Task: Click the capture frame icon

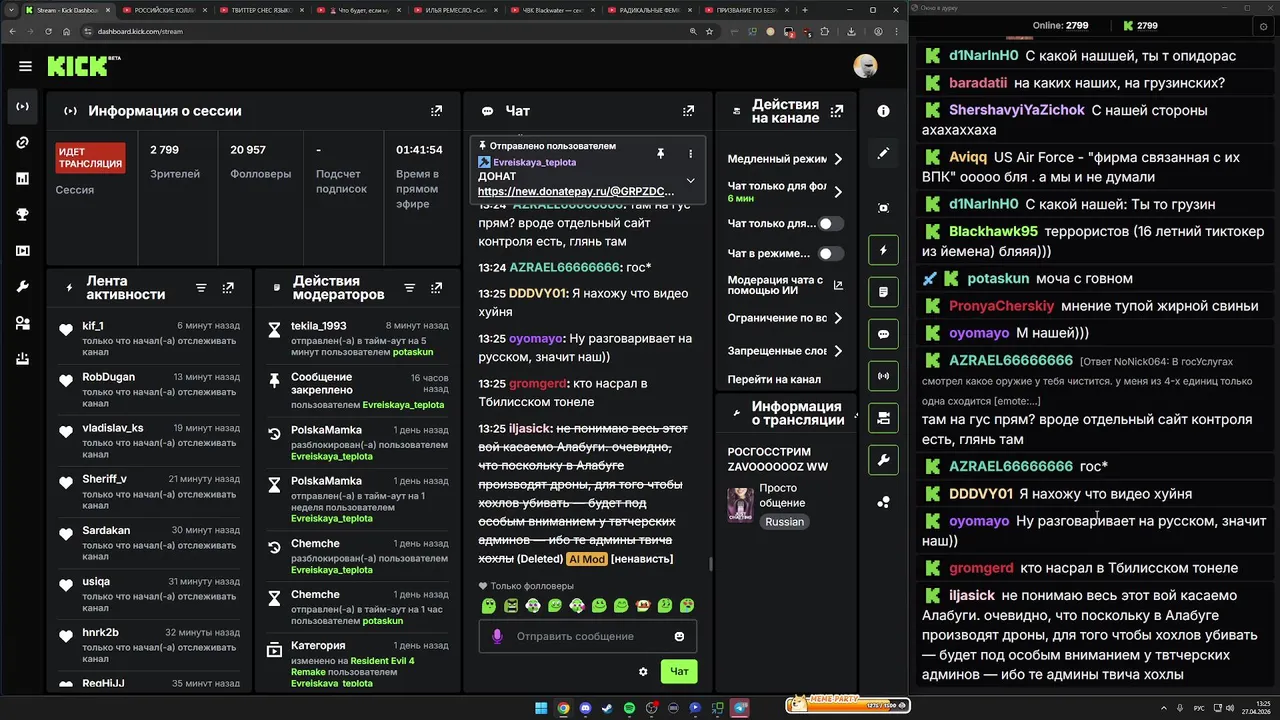Action: tap(883, 208)
